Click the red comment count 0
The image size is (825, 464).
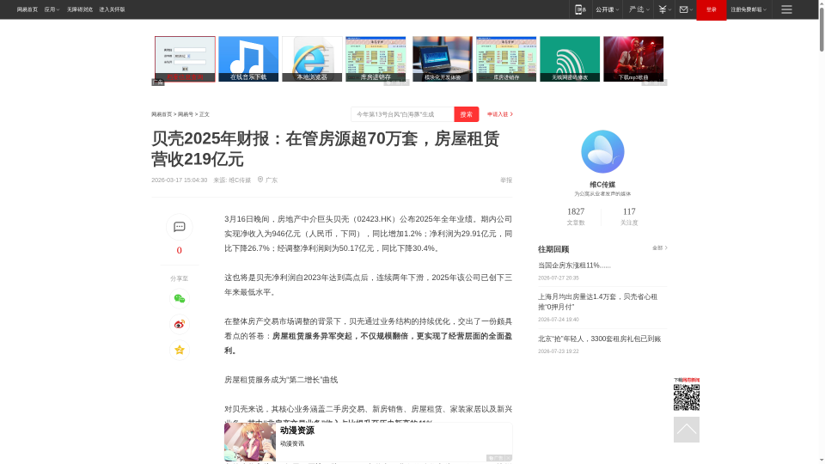tap(179, 250)
